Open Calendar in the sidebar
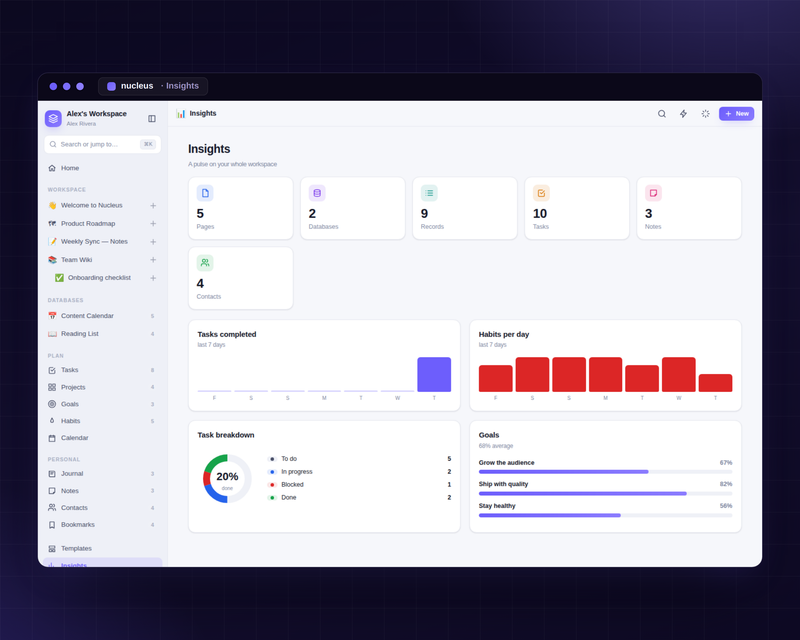The width and height of the screenshot is (800, 640). pyautogui.click(x=103, y=438)
